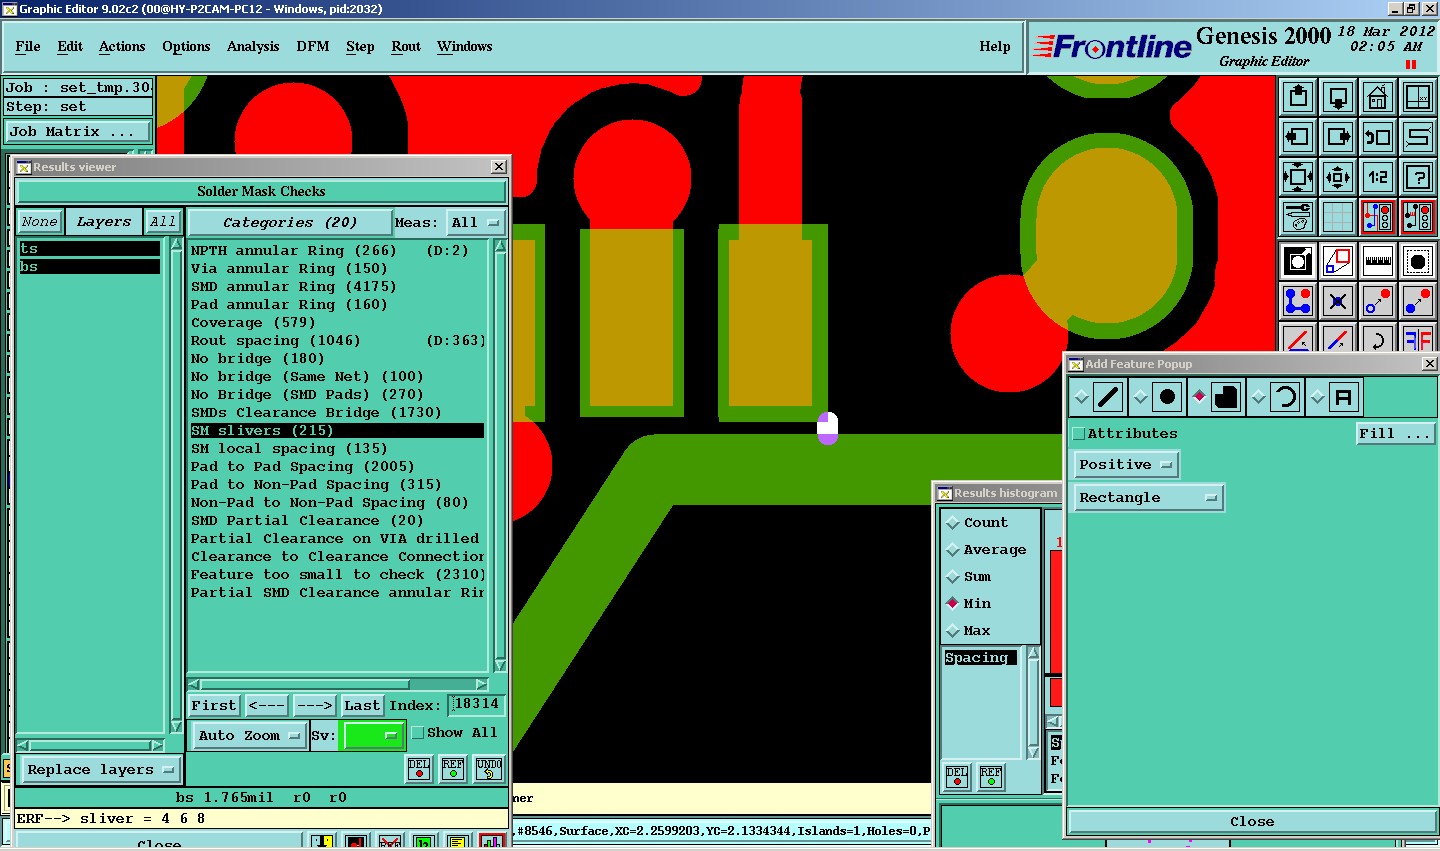Open the DFM menu
Screen dimensions: 1440x851
(313, 47)
